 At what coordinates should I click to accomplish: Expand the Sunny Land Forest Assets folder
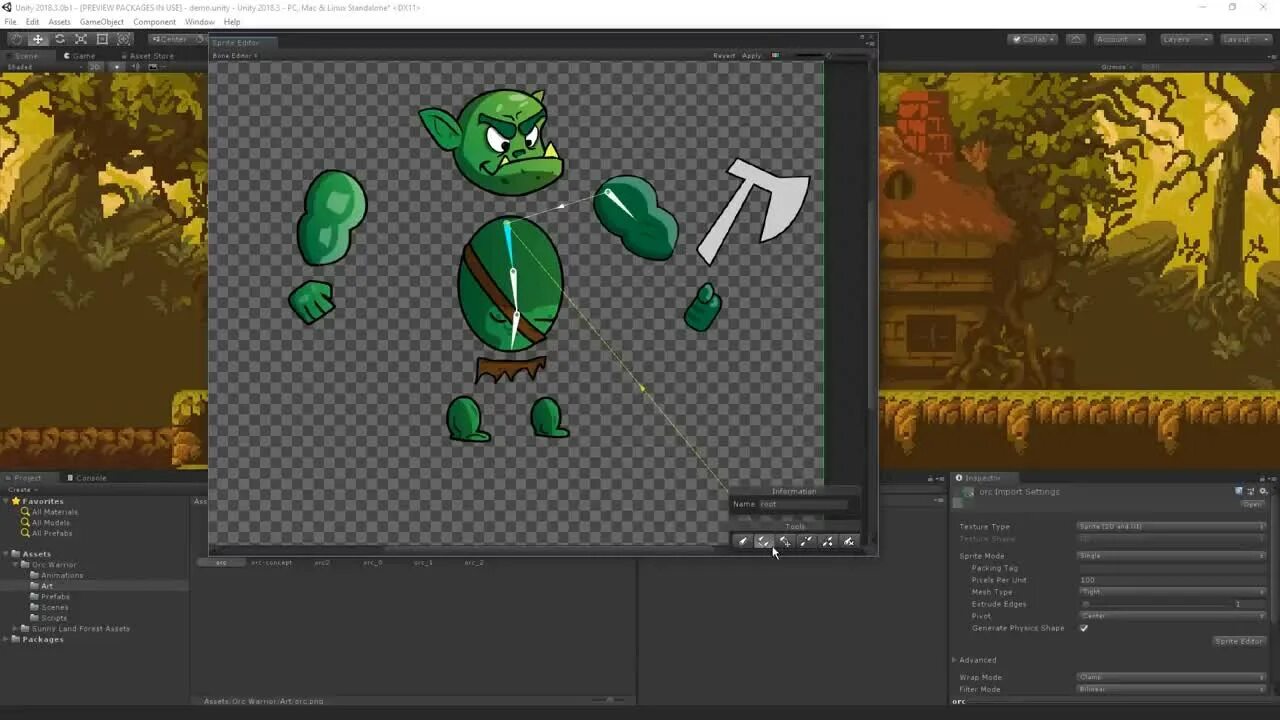pyautogui.click(x=15, y=629)
